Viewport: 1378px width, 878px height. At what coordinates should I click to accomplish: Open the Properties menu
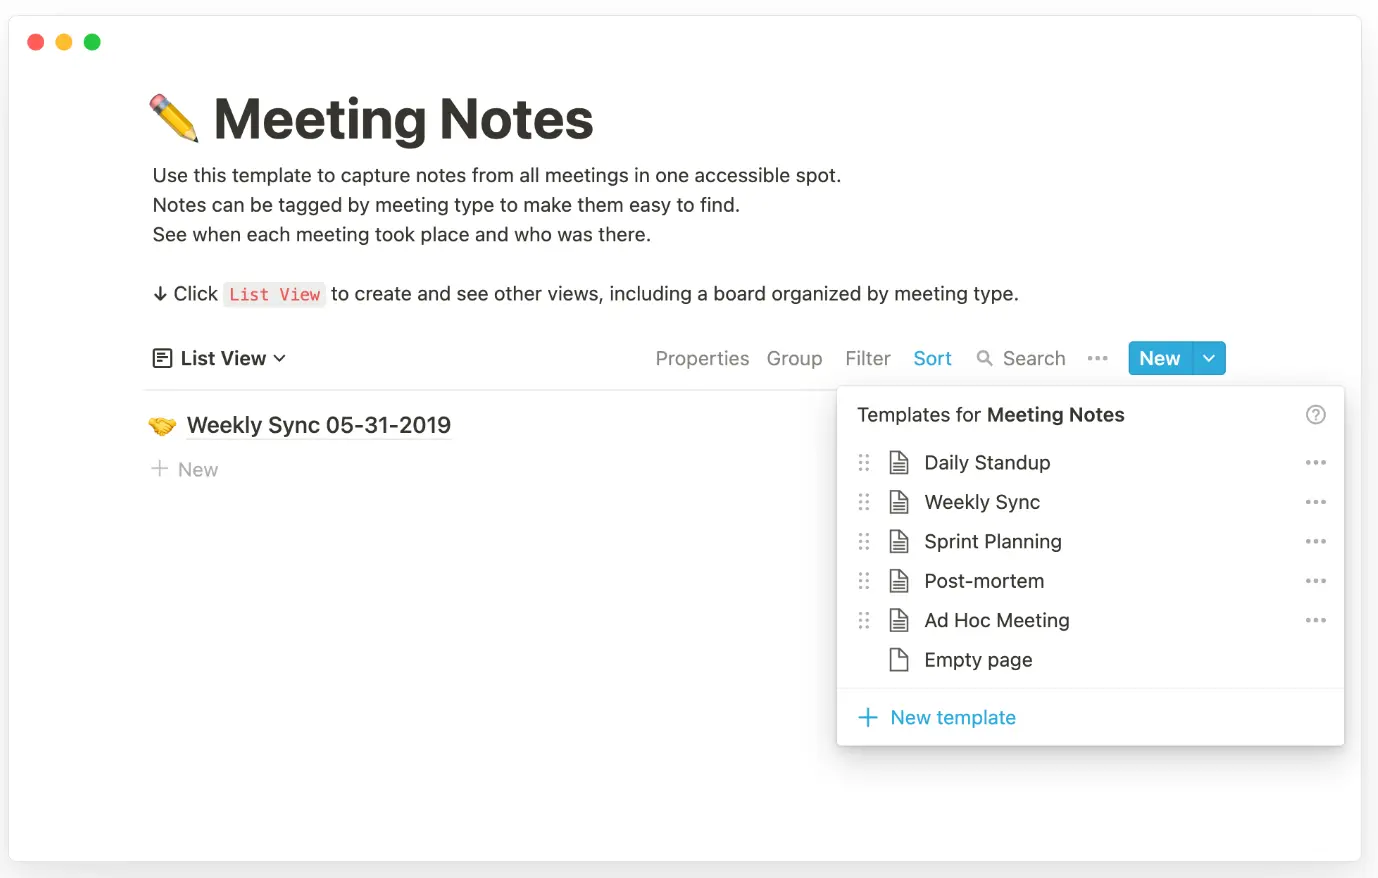tap(702, 358)
